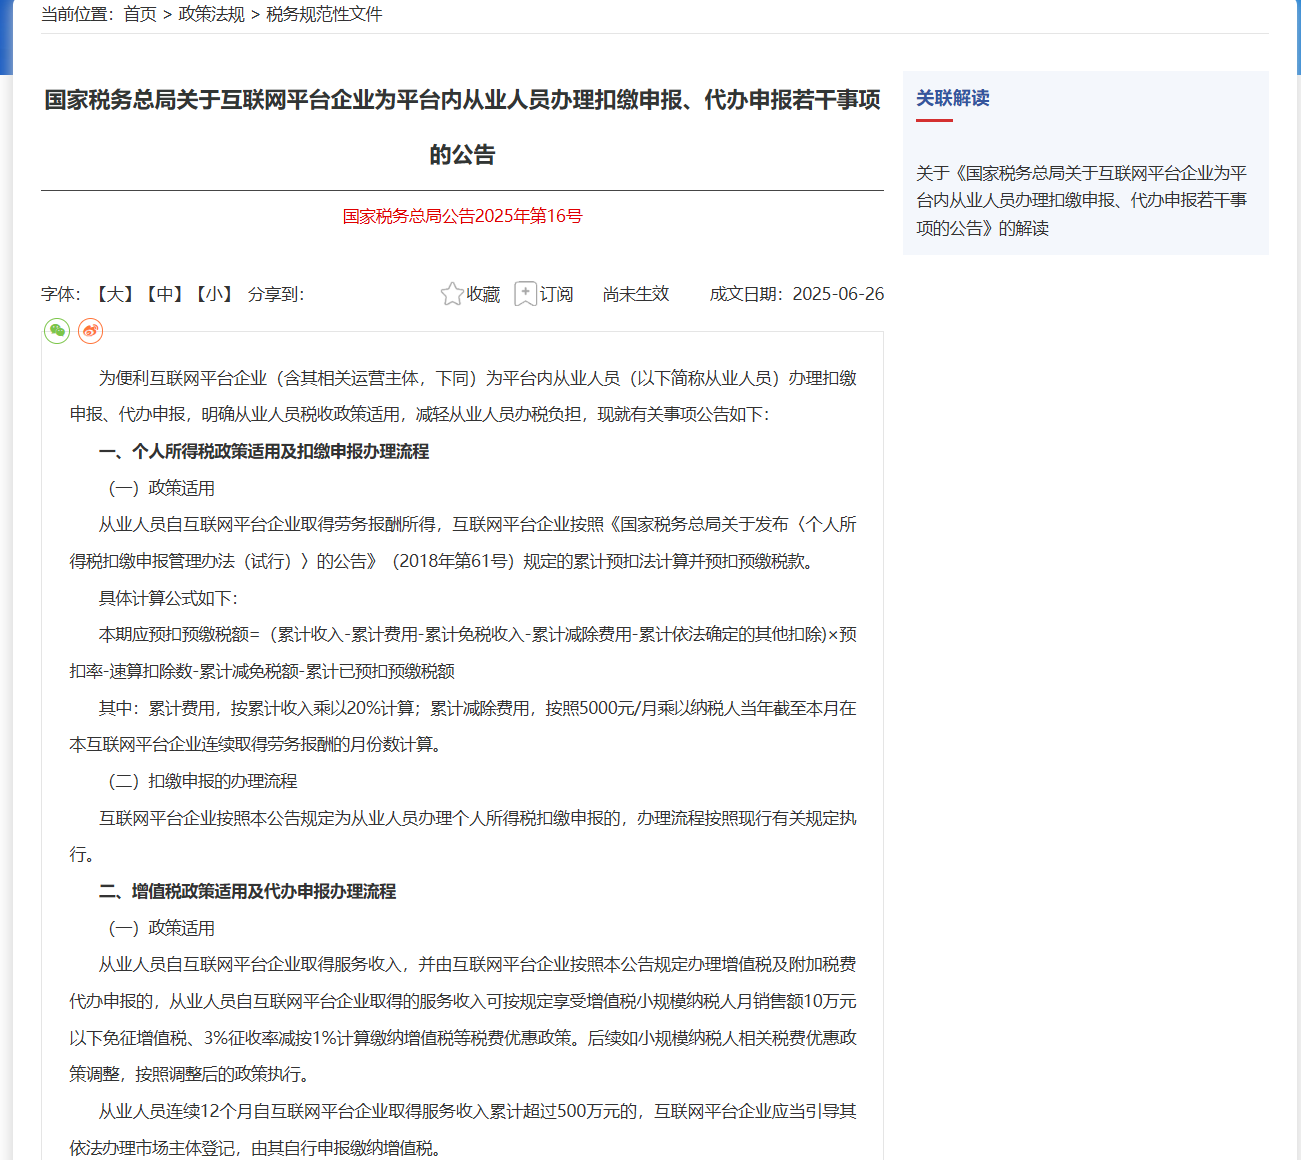
Task: Go to 首页 in the breadcrumb
Action: tap(140, 14)
